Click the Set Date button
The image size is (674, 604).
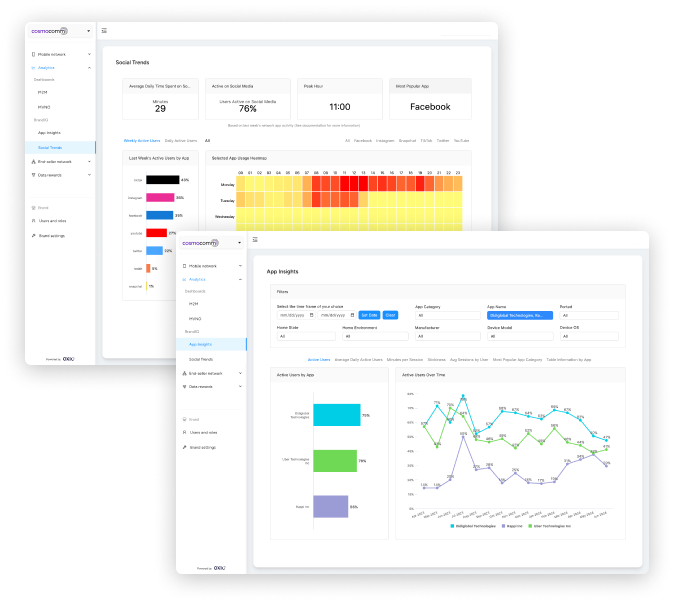tap(369, 315)
